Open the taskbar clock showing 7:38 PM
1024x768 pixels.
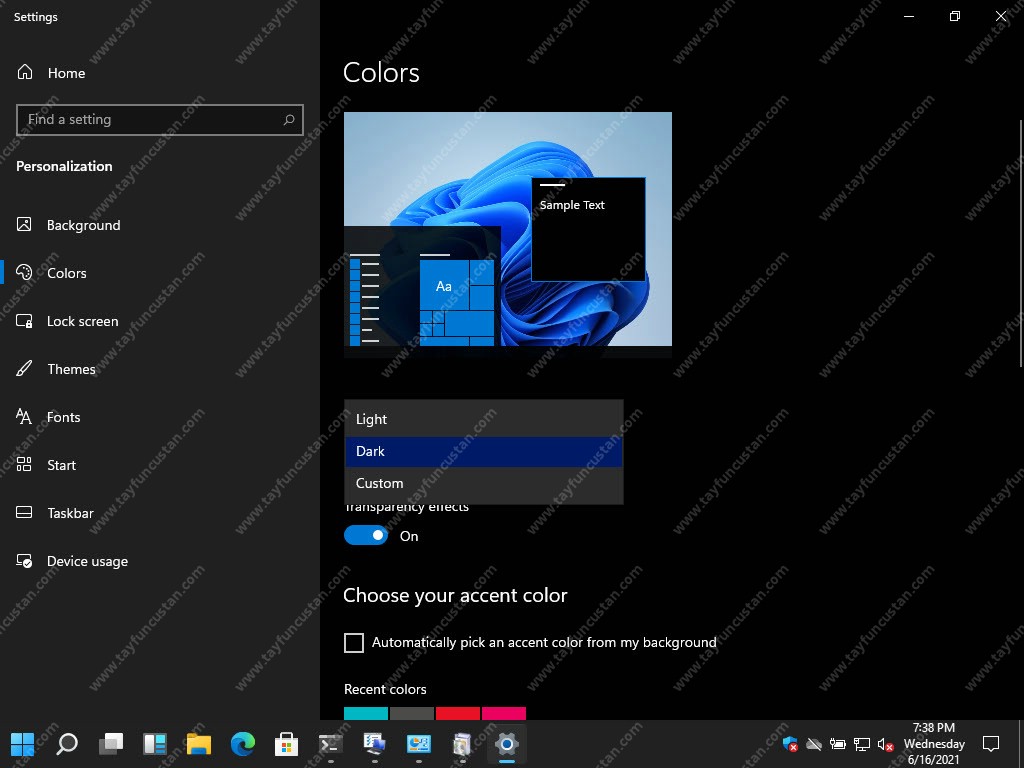[934, 743]
